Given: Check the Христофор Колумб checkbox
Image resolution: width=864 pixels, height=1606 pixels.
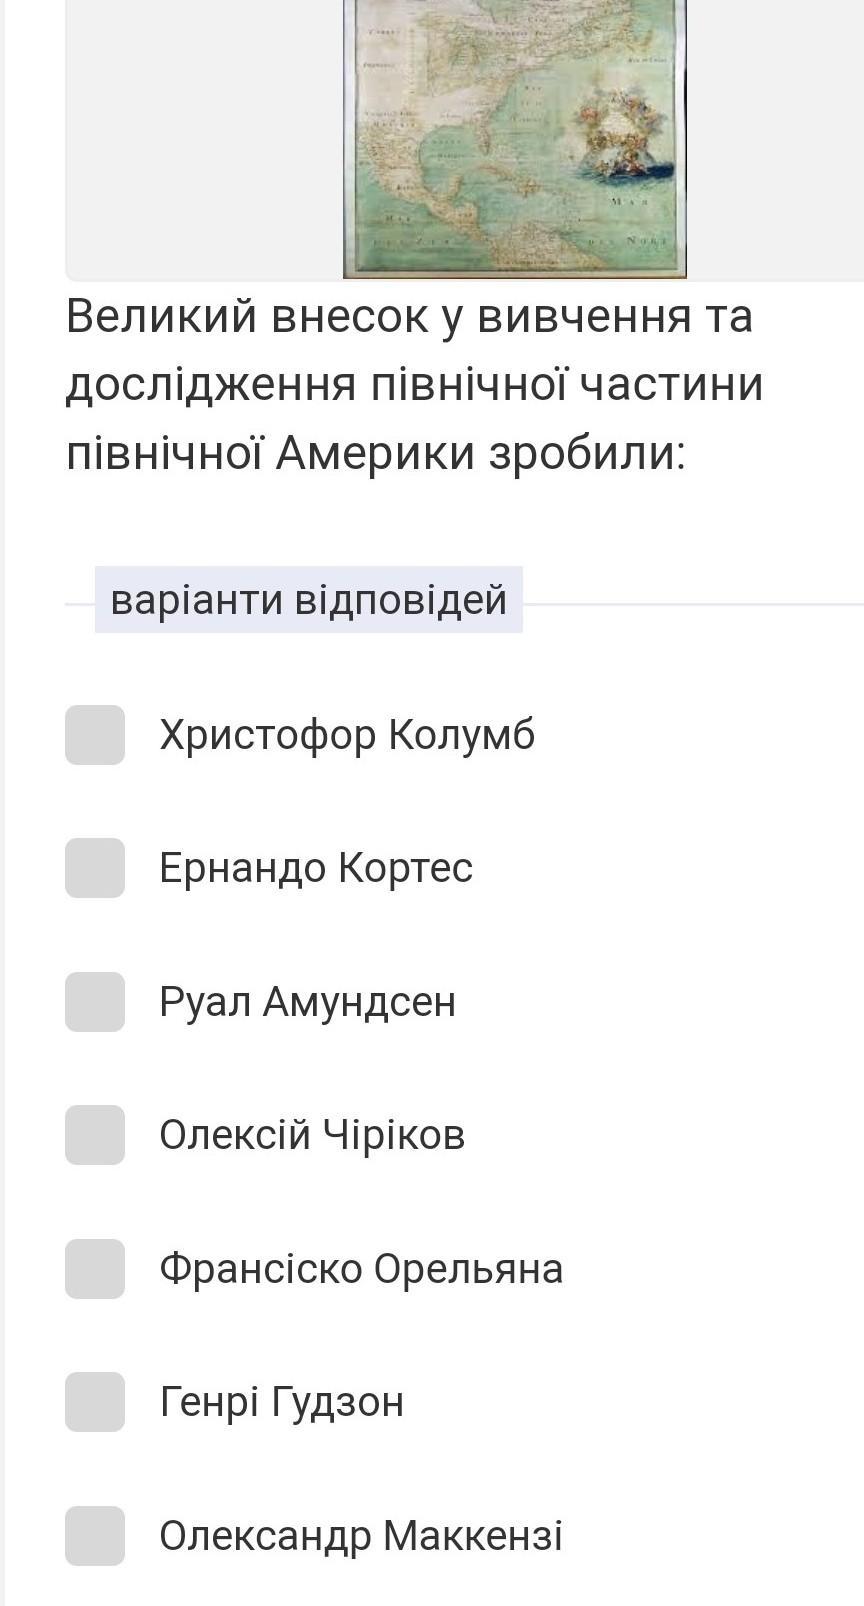Looking at the screenshot, I should point(95,735).
